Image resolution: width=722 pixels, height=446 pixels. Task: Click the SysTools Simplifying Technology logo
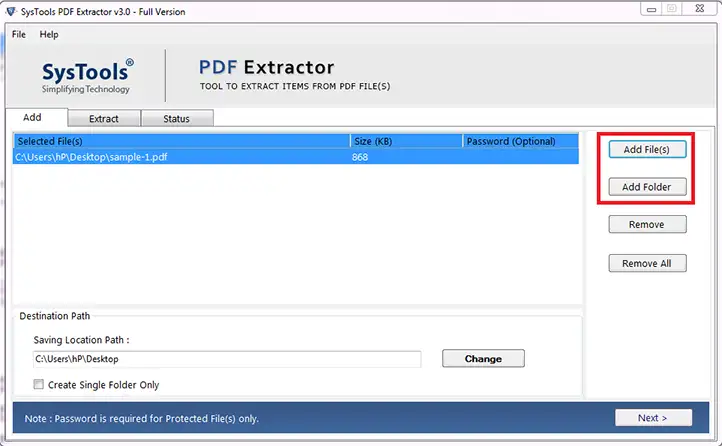click(87, 76)
